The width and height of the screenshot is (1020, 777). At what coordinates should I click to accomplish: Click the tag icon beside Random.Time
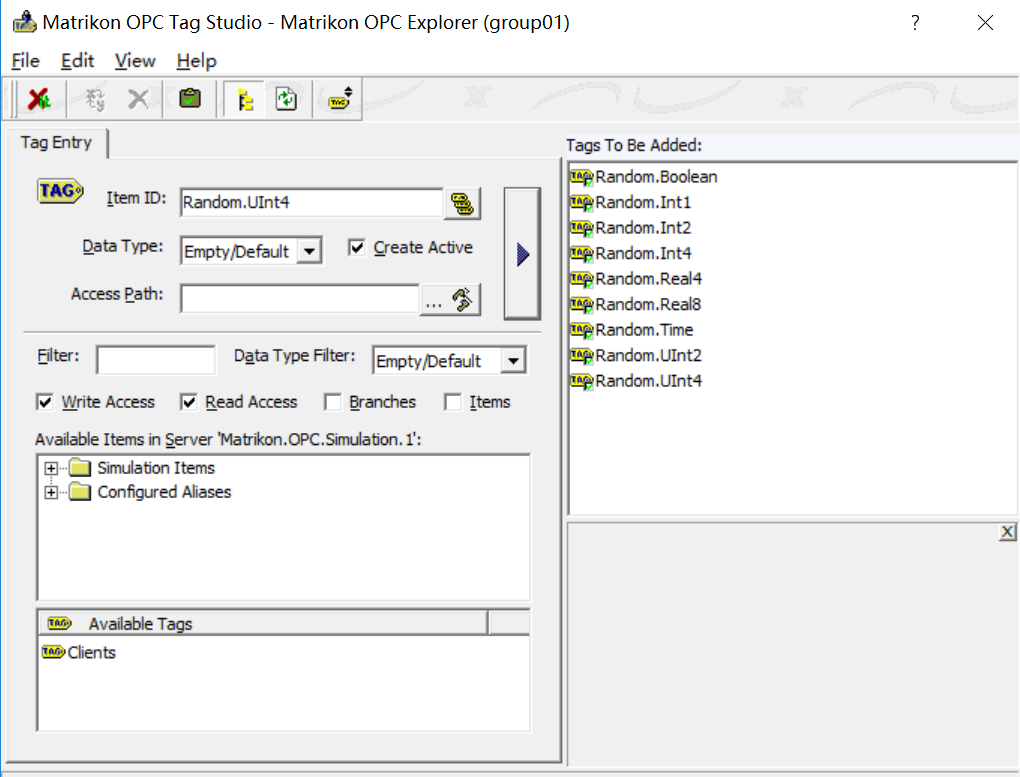(x=582, y=330)
